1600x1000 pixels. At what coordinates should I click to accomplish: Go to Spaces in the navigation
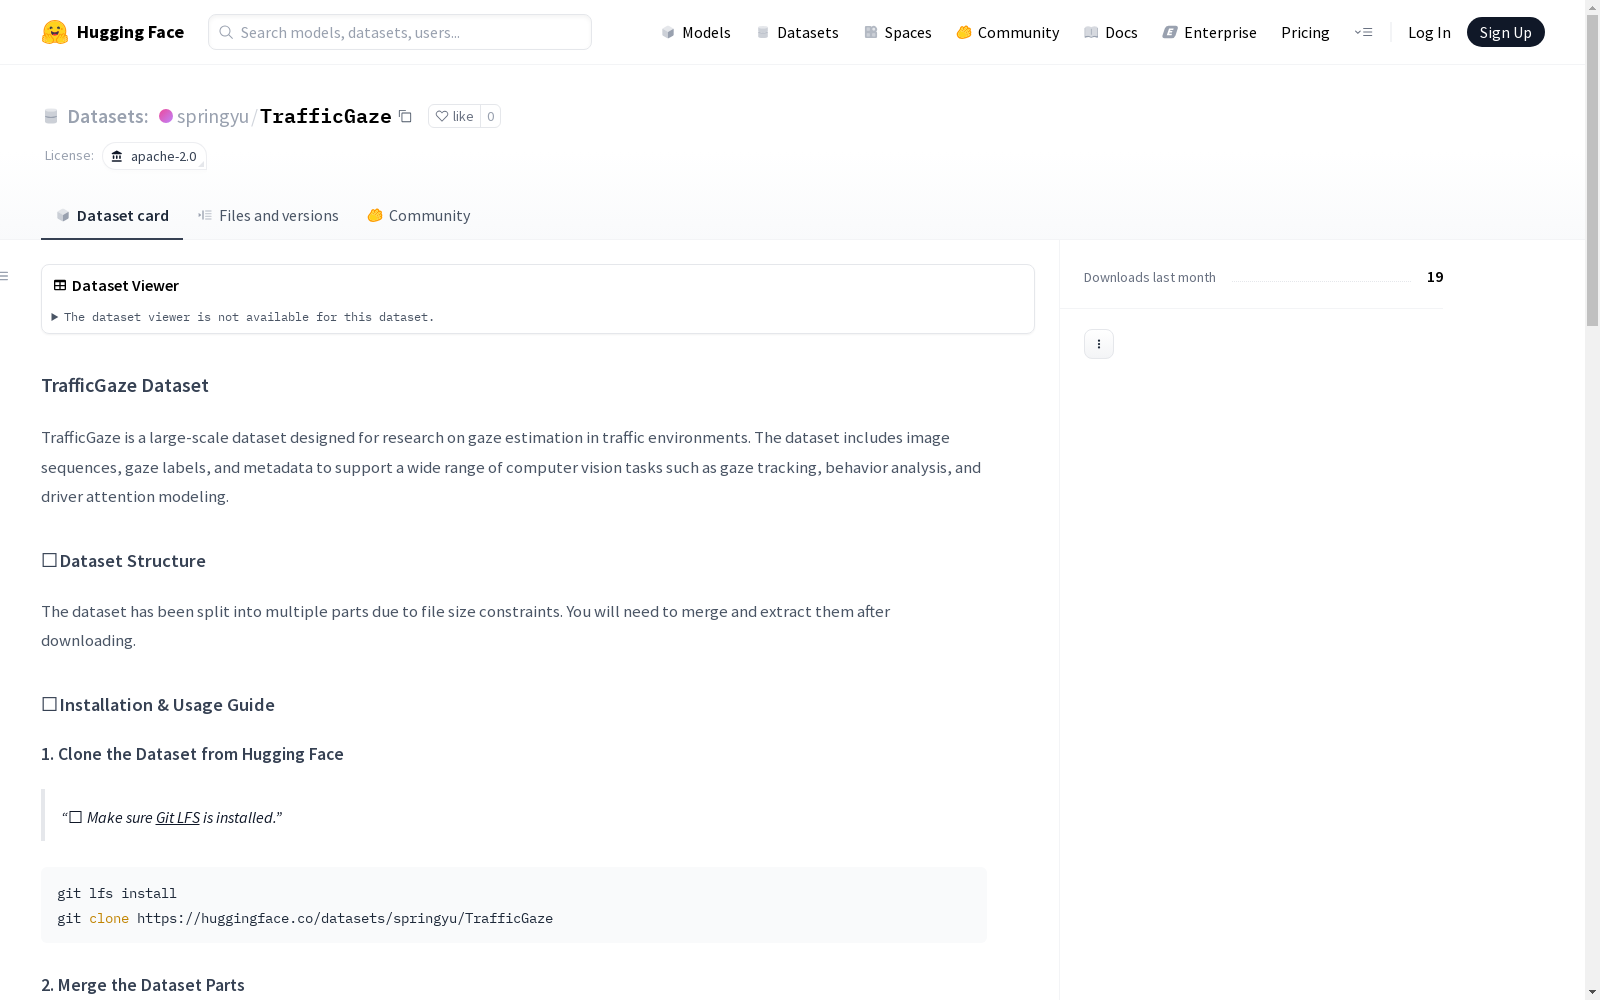[x=898, y=32]
